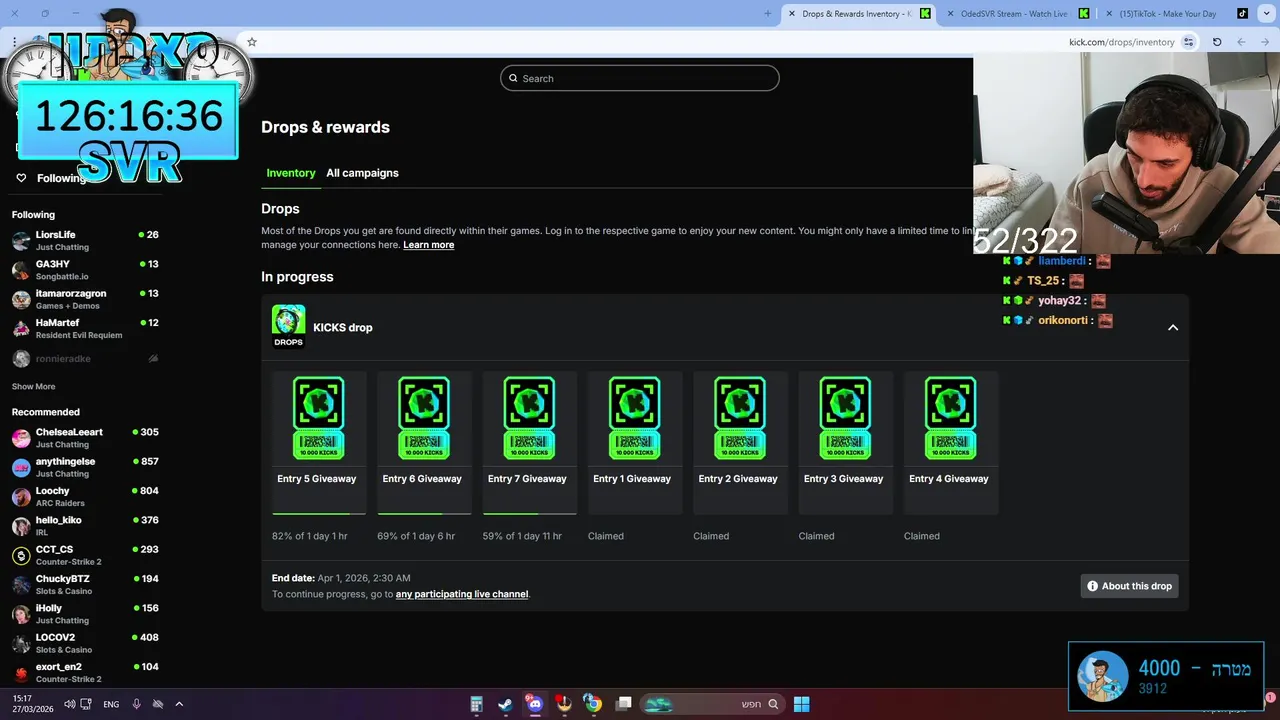Viewport: 1280px width, 720px height.
Task: Expand hidden system tray icons chevron
Action: [179, 704]
